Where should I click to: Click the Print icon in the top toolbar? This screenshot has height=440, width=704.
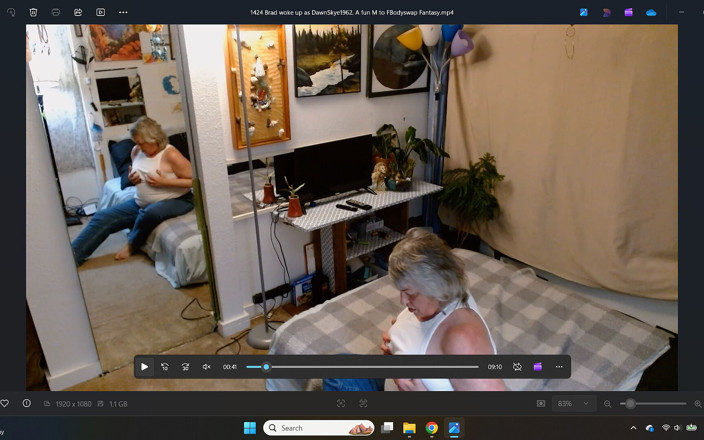click(x=56, y=13)
